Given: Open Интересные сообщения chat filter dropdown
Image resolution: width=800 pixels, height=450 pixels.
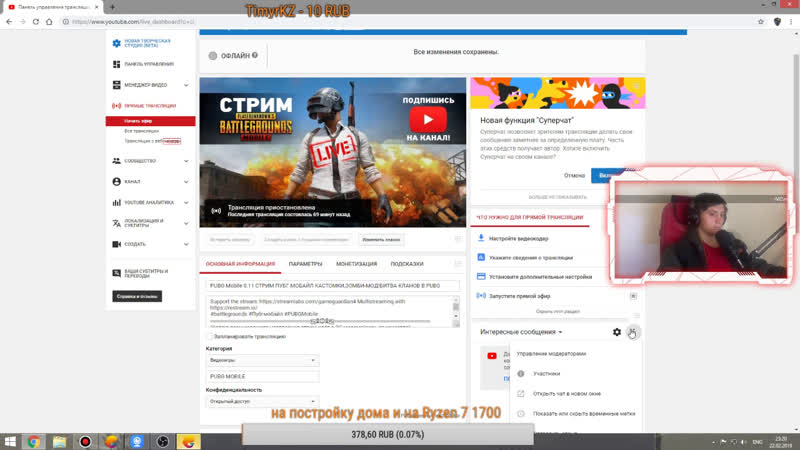Looking at the screenshot, I should point(521,332).
